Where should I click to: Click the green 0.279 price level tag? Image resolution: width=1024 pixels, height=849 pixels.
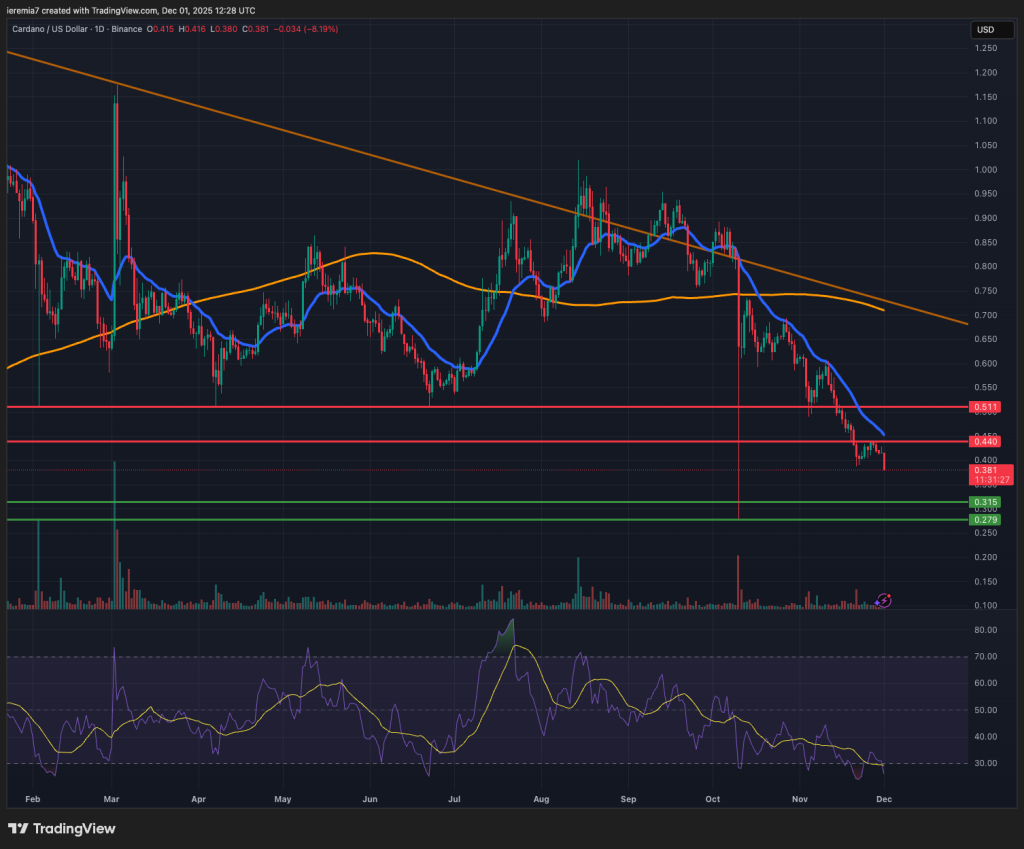[x=986, y=520]
